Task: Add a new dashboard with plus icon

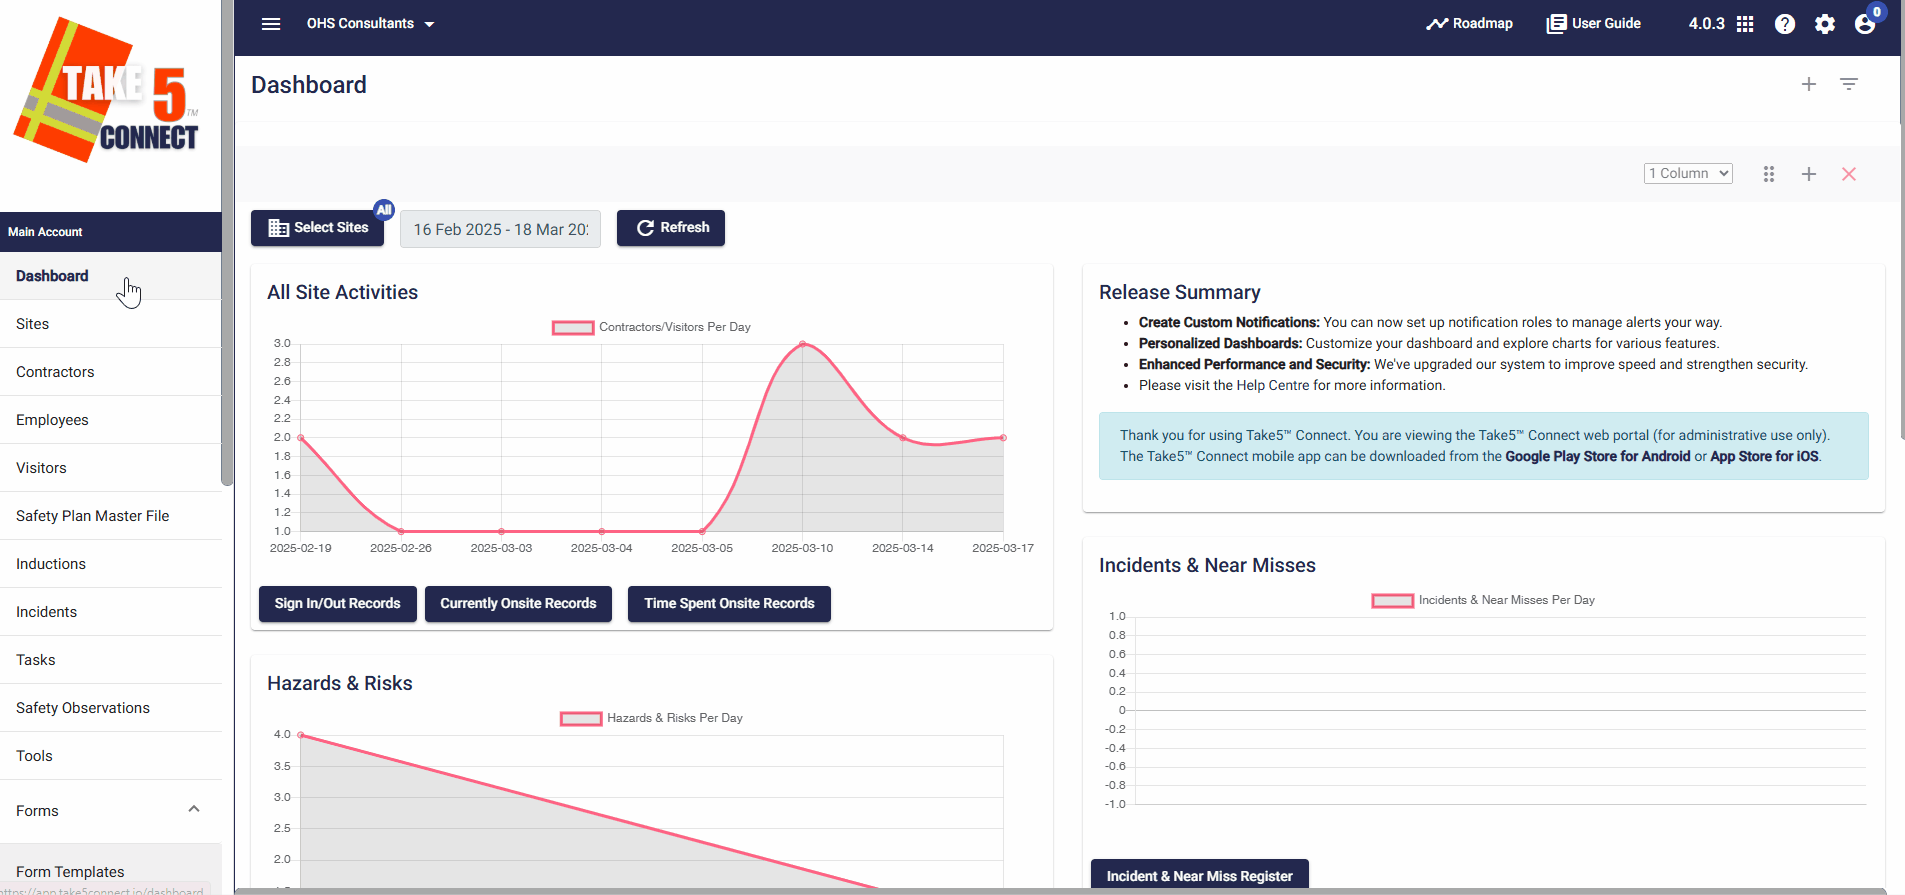Action: (1809, 85)
